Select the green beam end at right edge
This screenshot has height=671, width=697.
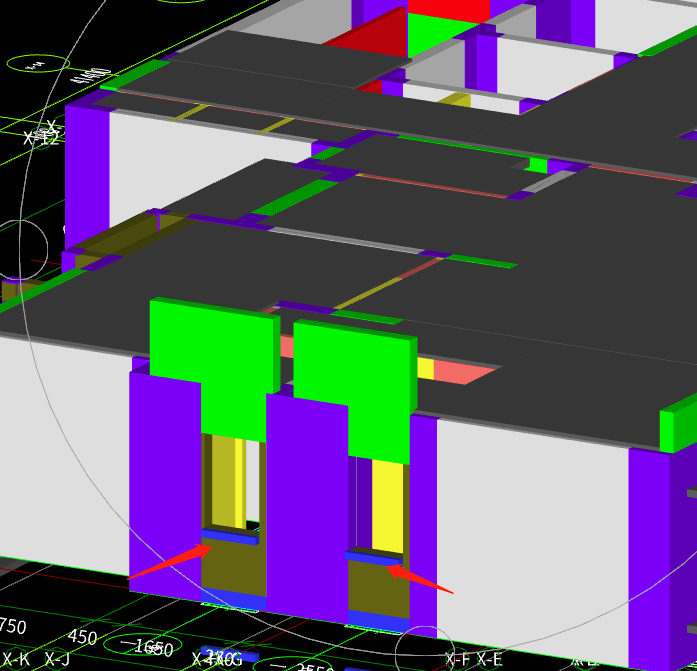(677, 424)
